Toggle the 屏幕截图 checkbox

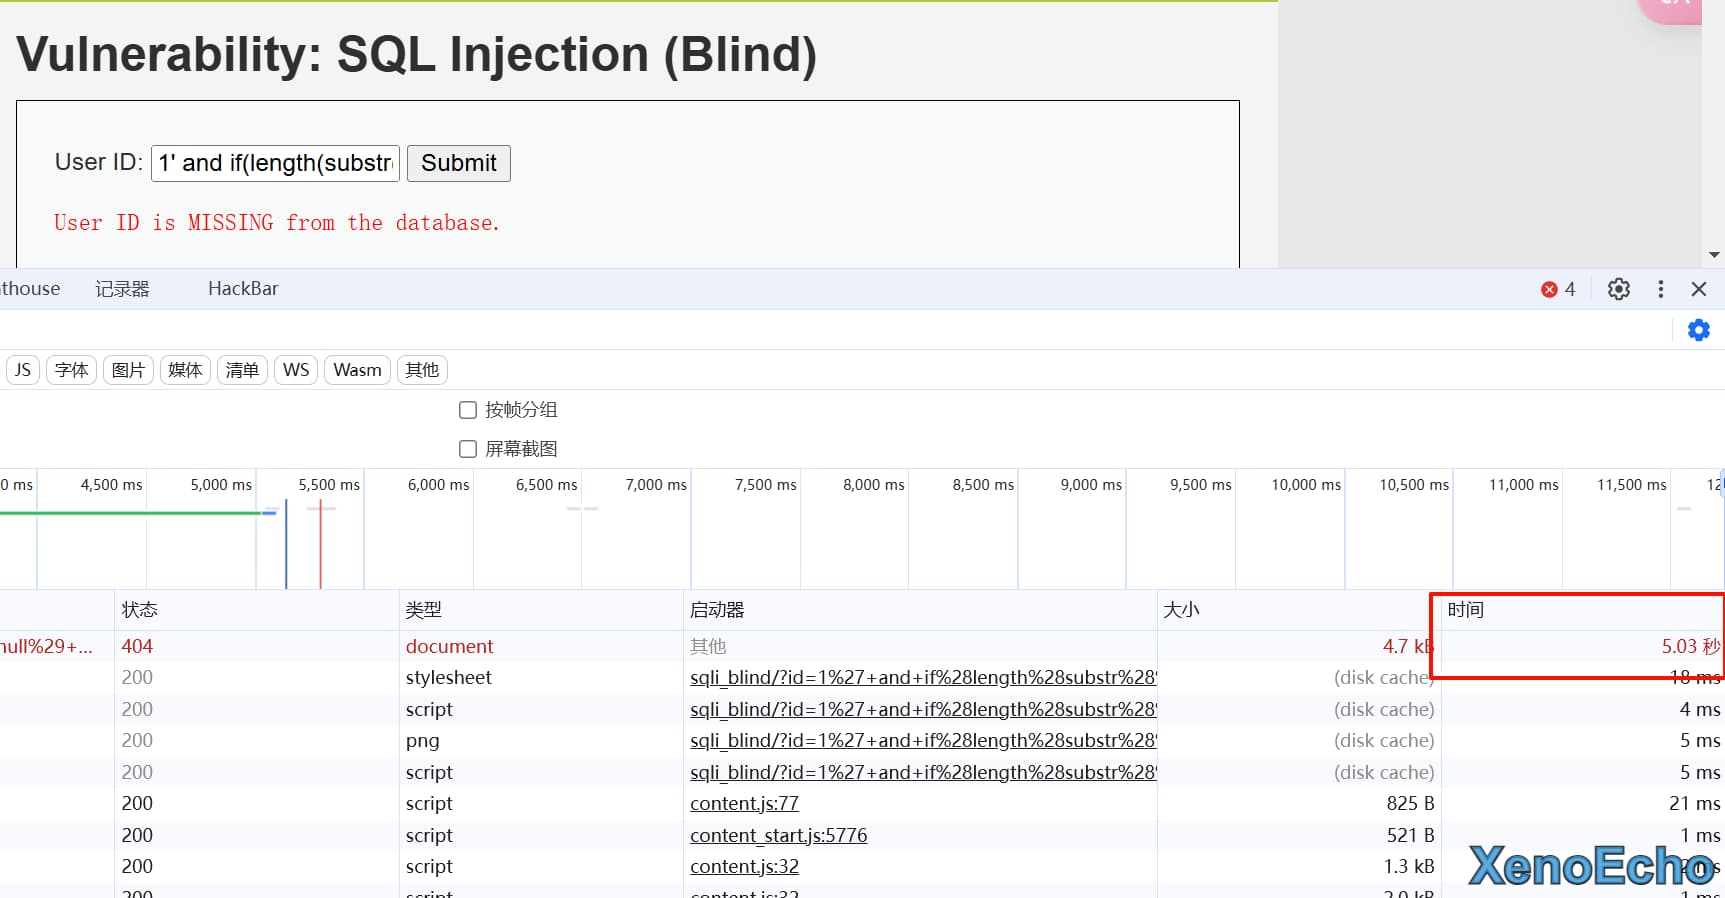(468, 449)
